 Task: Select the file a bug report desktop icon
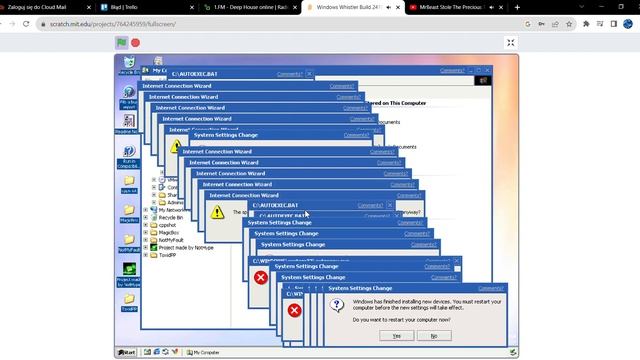129,97
